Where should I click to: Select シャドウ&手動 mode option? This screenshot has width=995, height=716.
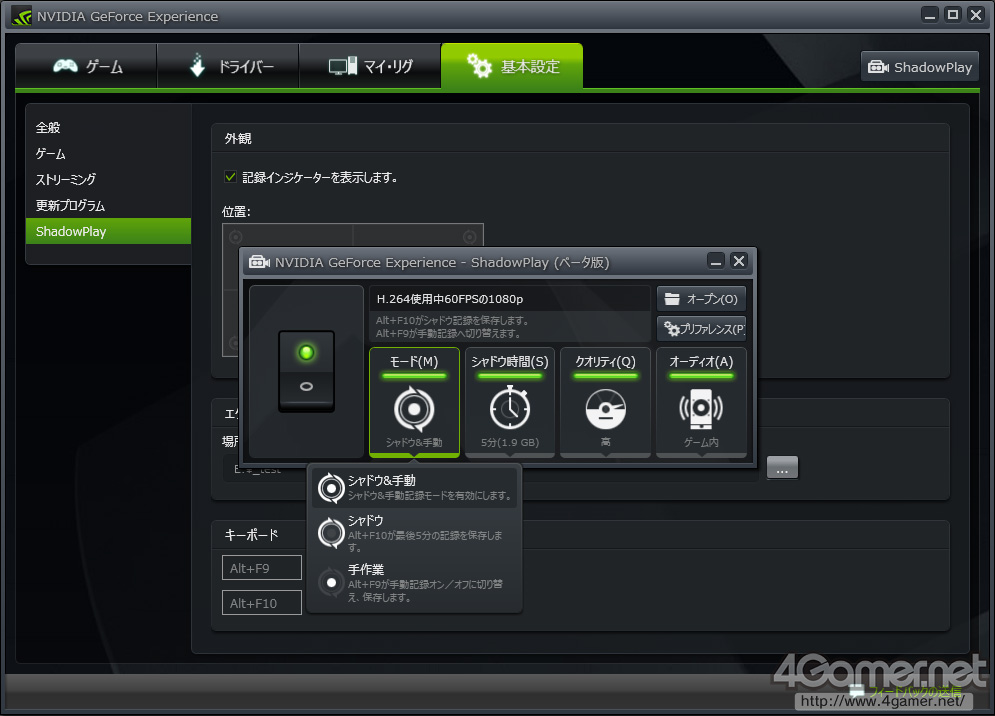(414, 487)
